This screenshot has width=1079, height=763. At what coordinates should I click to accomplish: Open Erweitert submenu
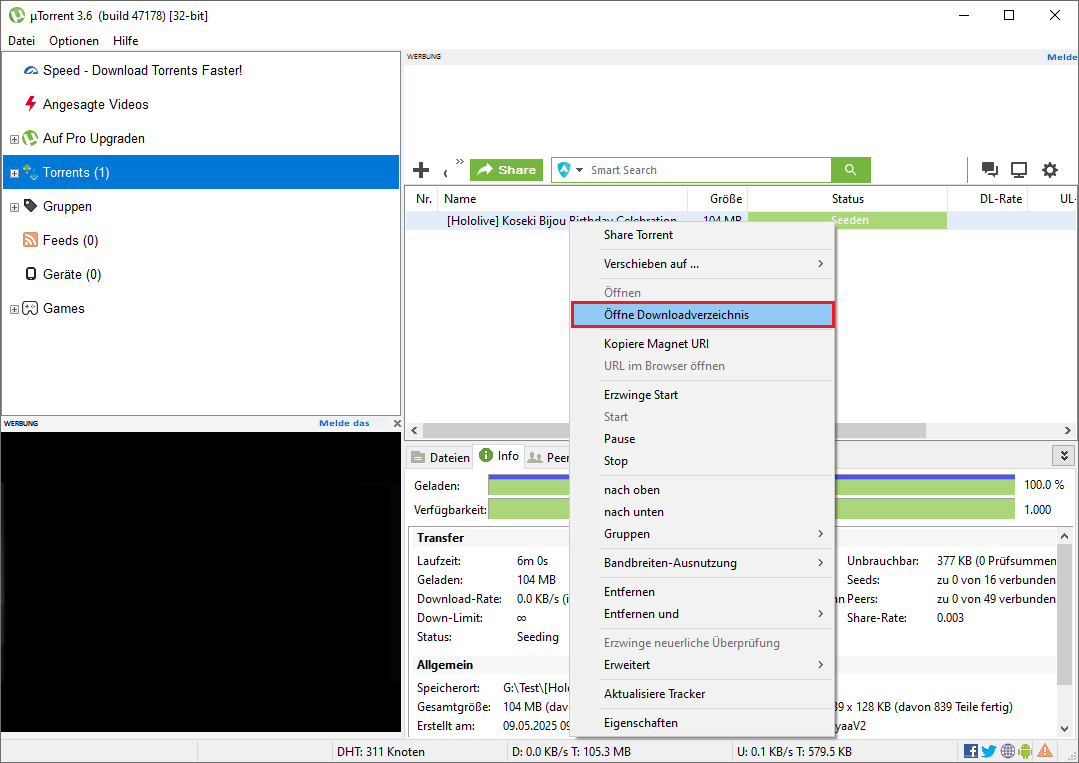[x=703, y=664]
